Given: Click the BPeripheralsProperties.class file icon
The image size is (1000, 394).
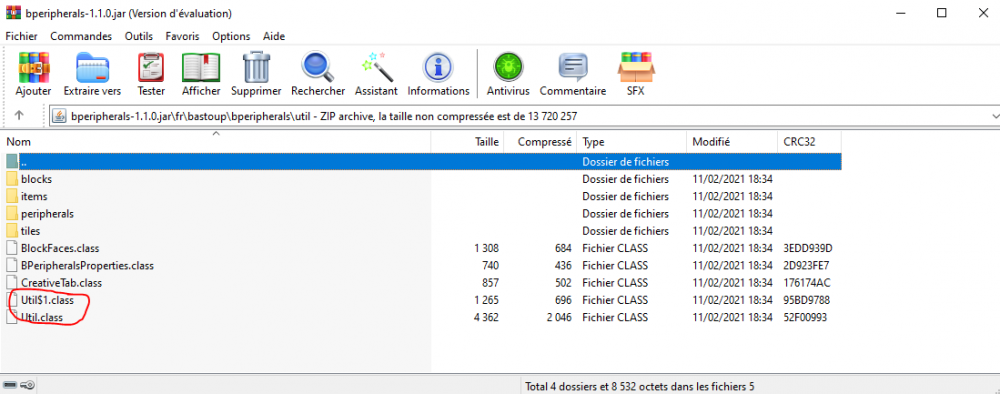Looking at the screenshot, I should click(x=12, y=265).
